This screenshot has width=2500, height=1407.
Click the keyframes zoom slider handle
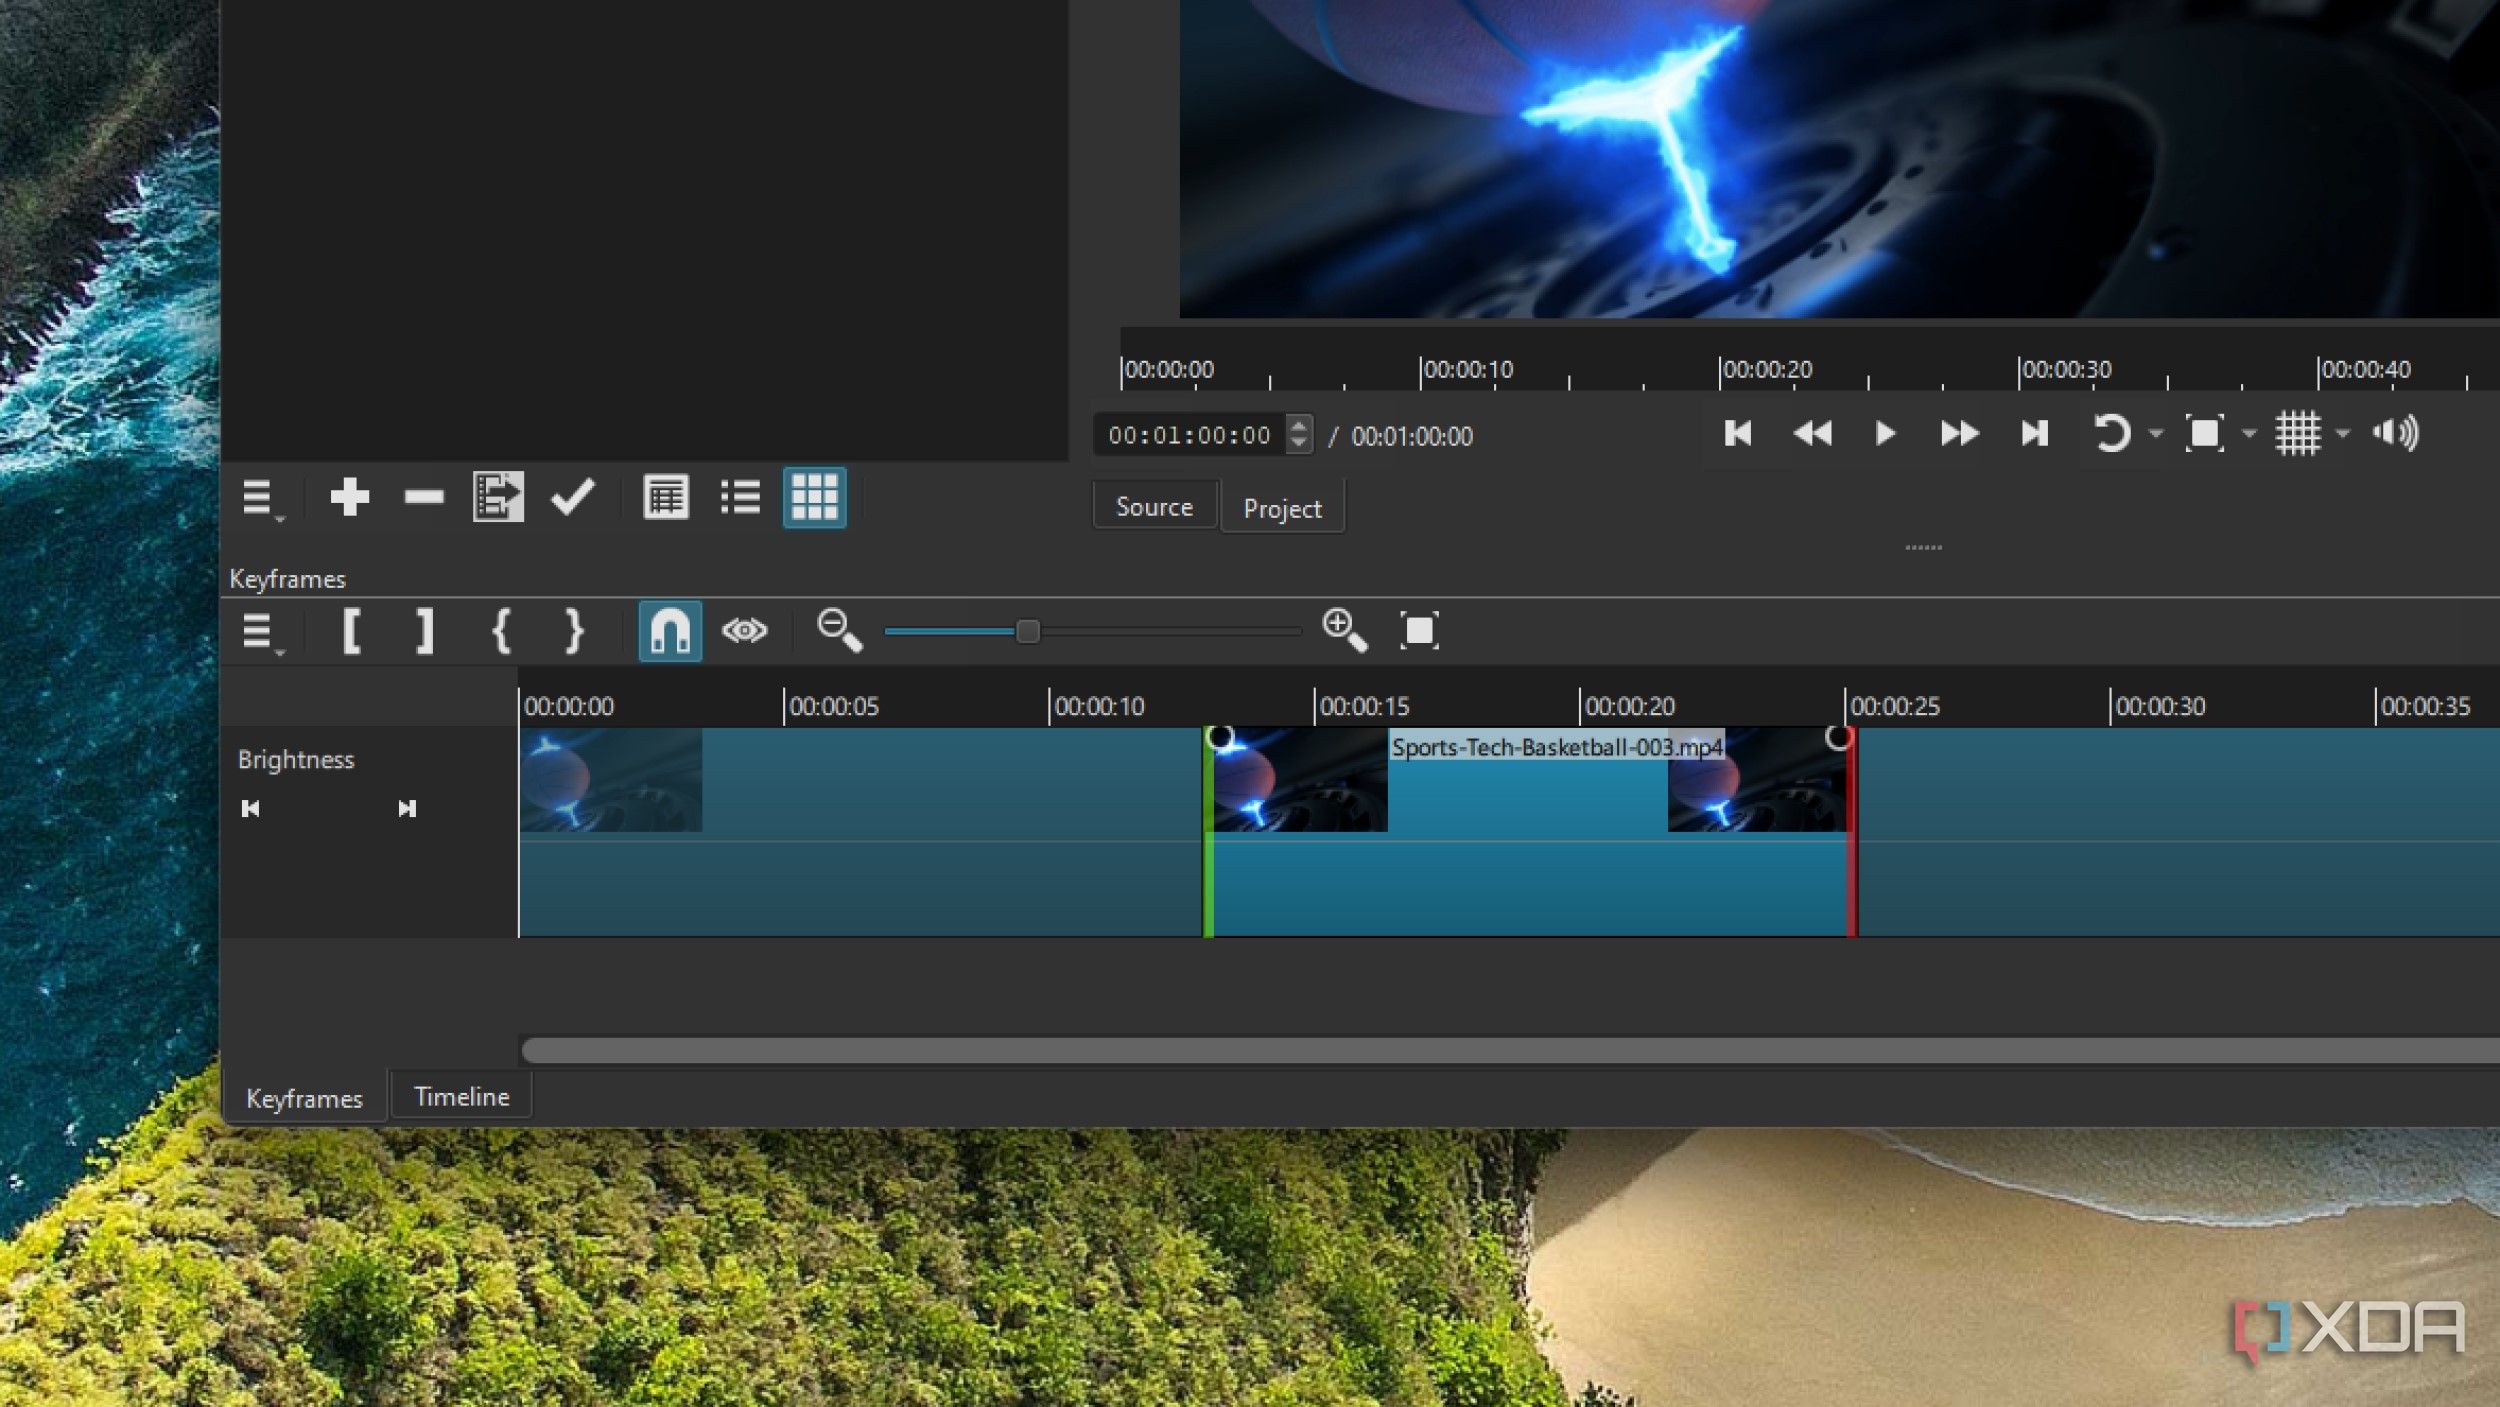pyautogui.click(x=1027, y=631)
